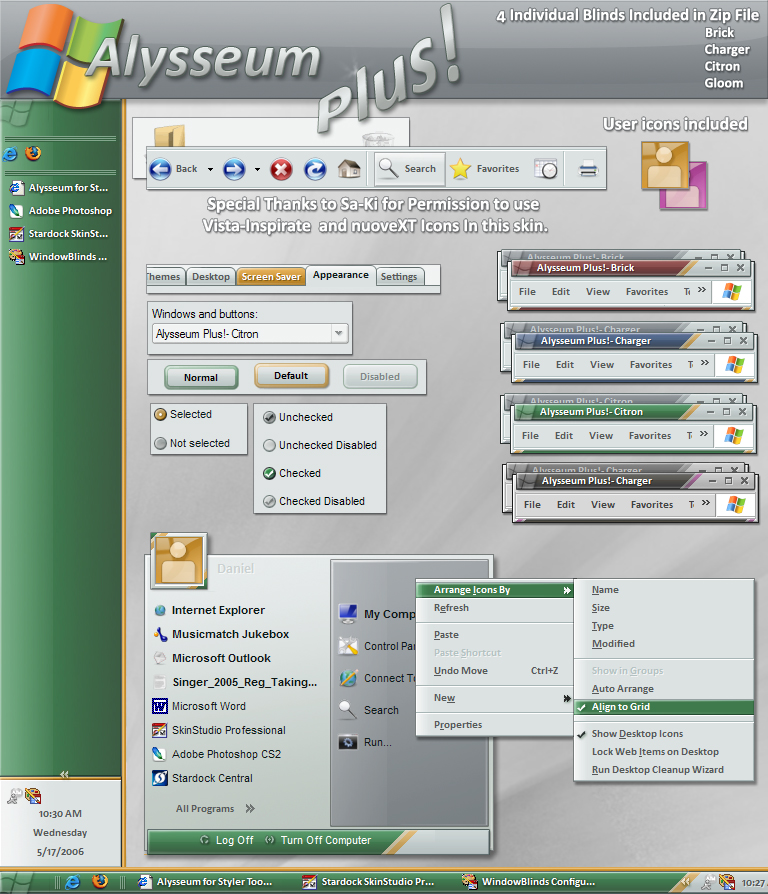Viewport: 768px width, 894px height.
Task: Open the Home icon in toolbar
Action: pos(349,169)
